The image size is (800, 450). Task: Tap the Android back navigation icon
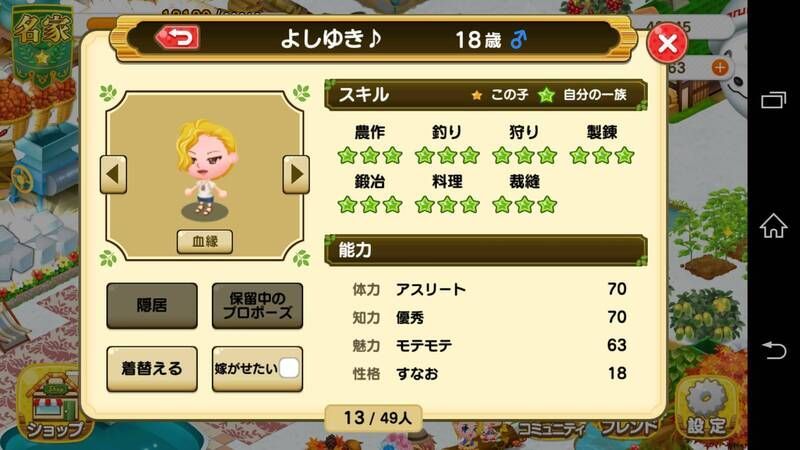[773, 351]
